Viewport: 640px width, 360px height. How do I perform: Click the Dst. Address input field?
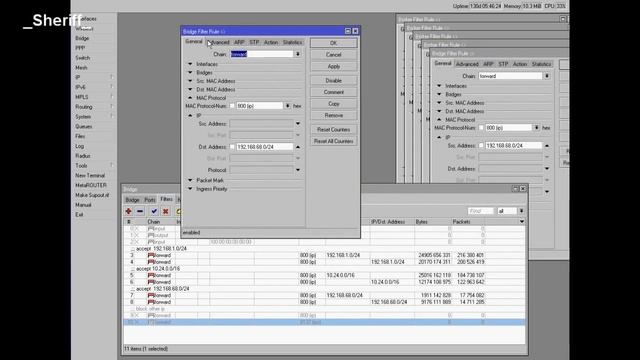(264, 147)
